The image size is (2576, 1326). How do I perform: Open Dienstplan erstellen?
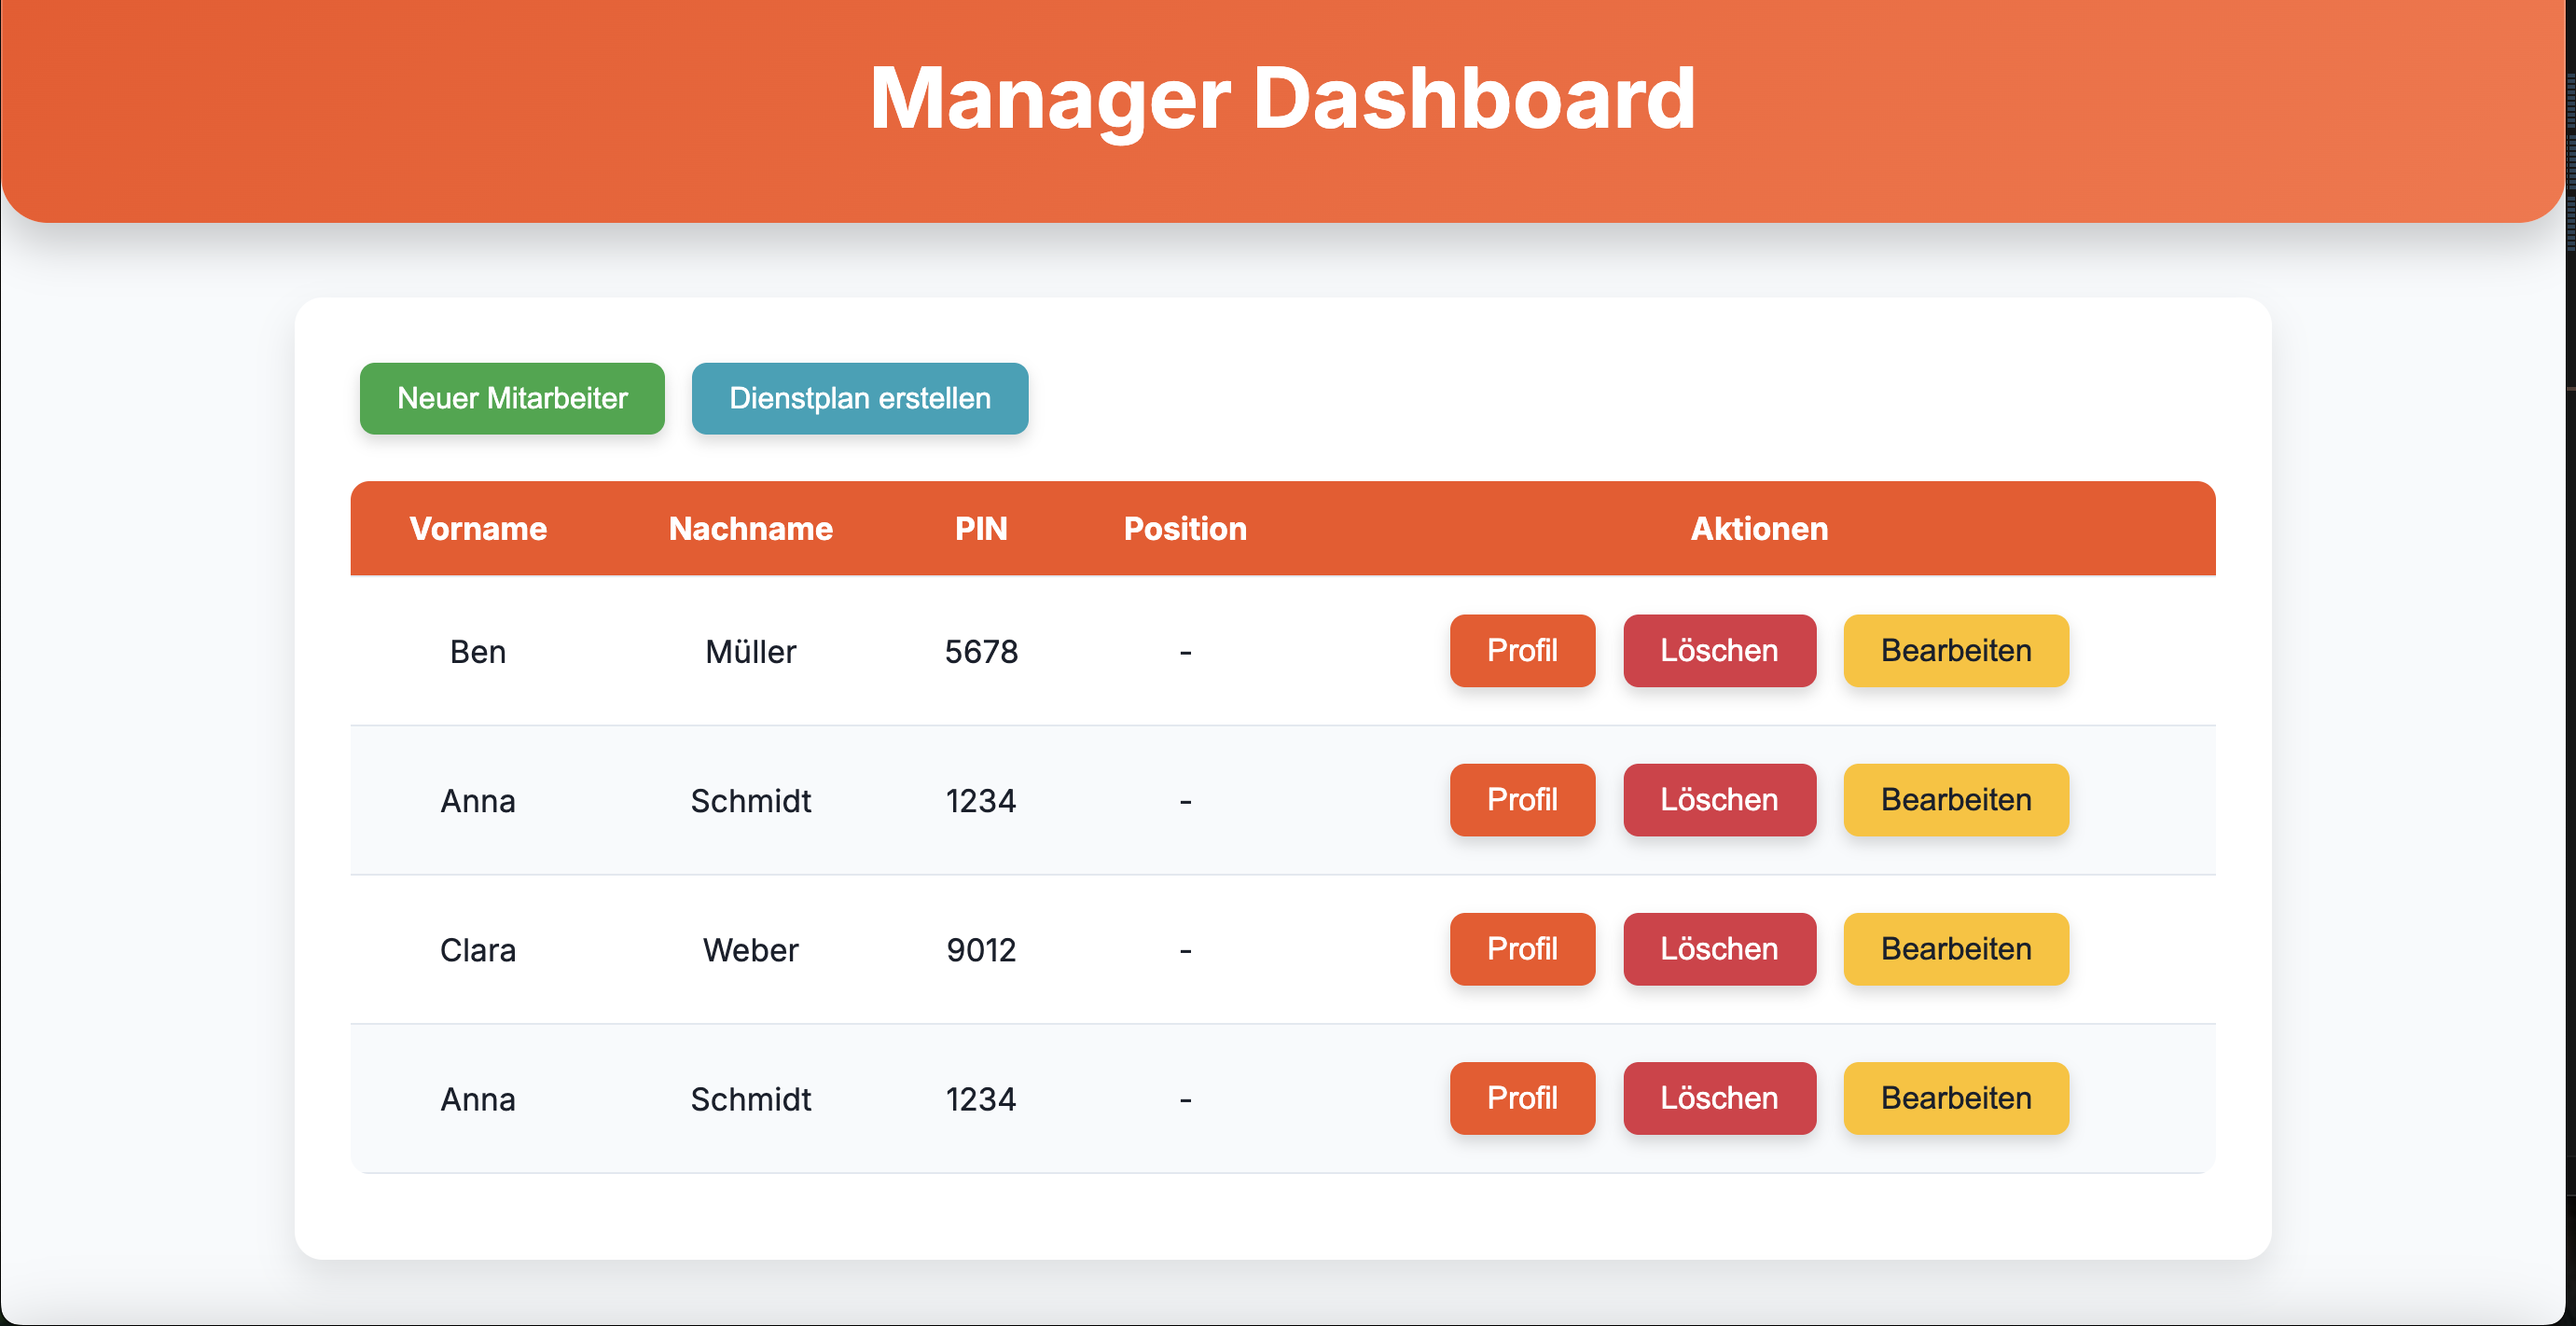click(x=859, y=398)
